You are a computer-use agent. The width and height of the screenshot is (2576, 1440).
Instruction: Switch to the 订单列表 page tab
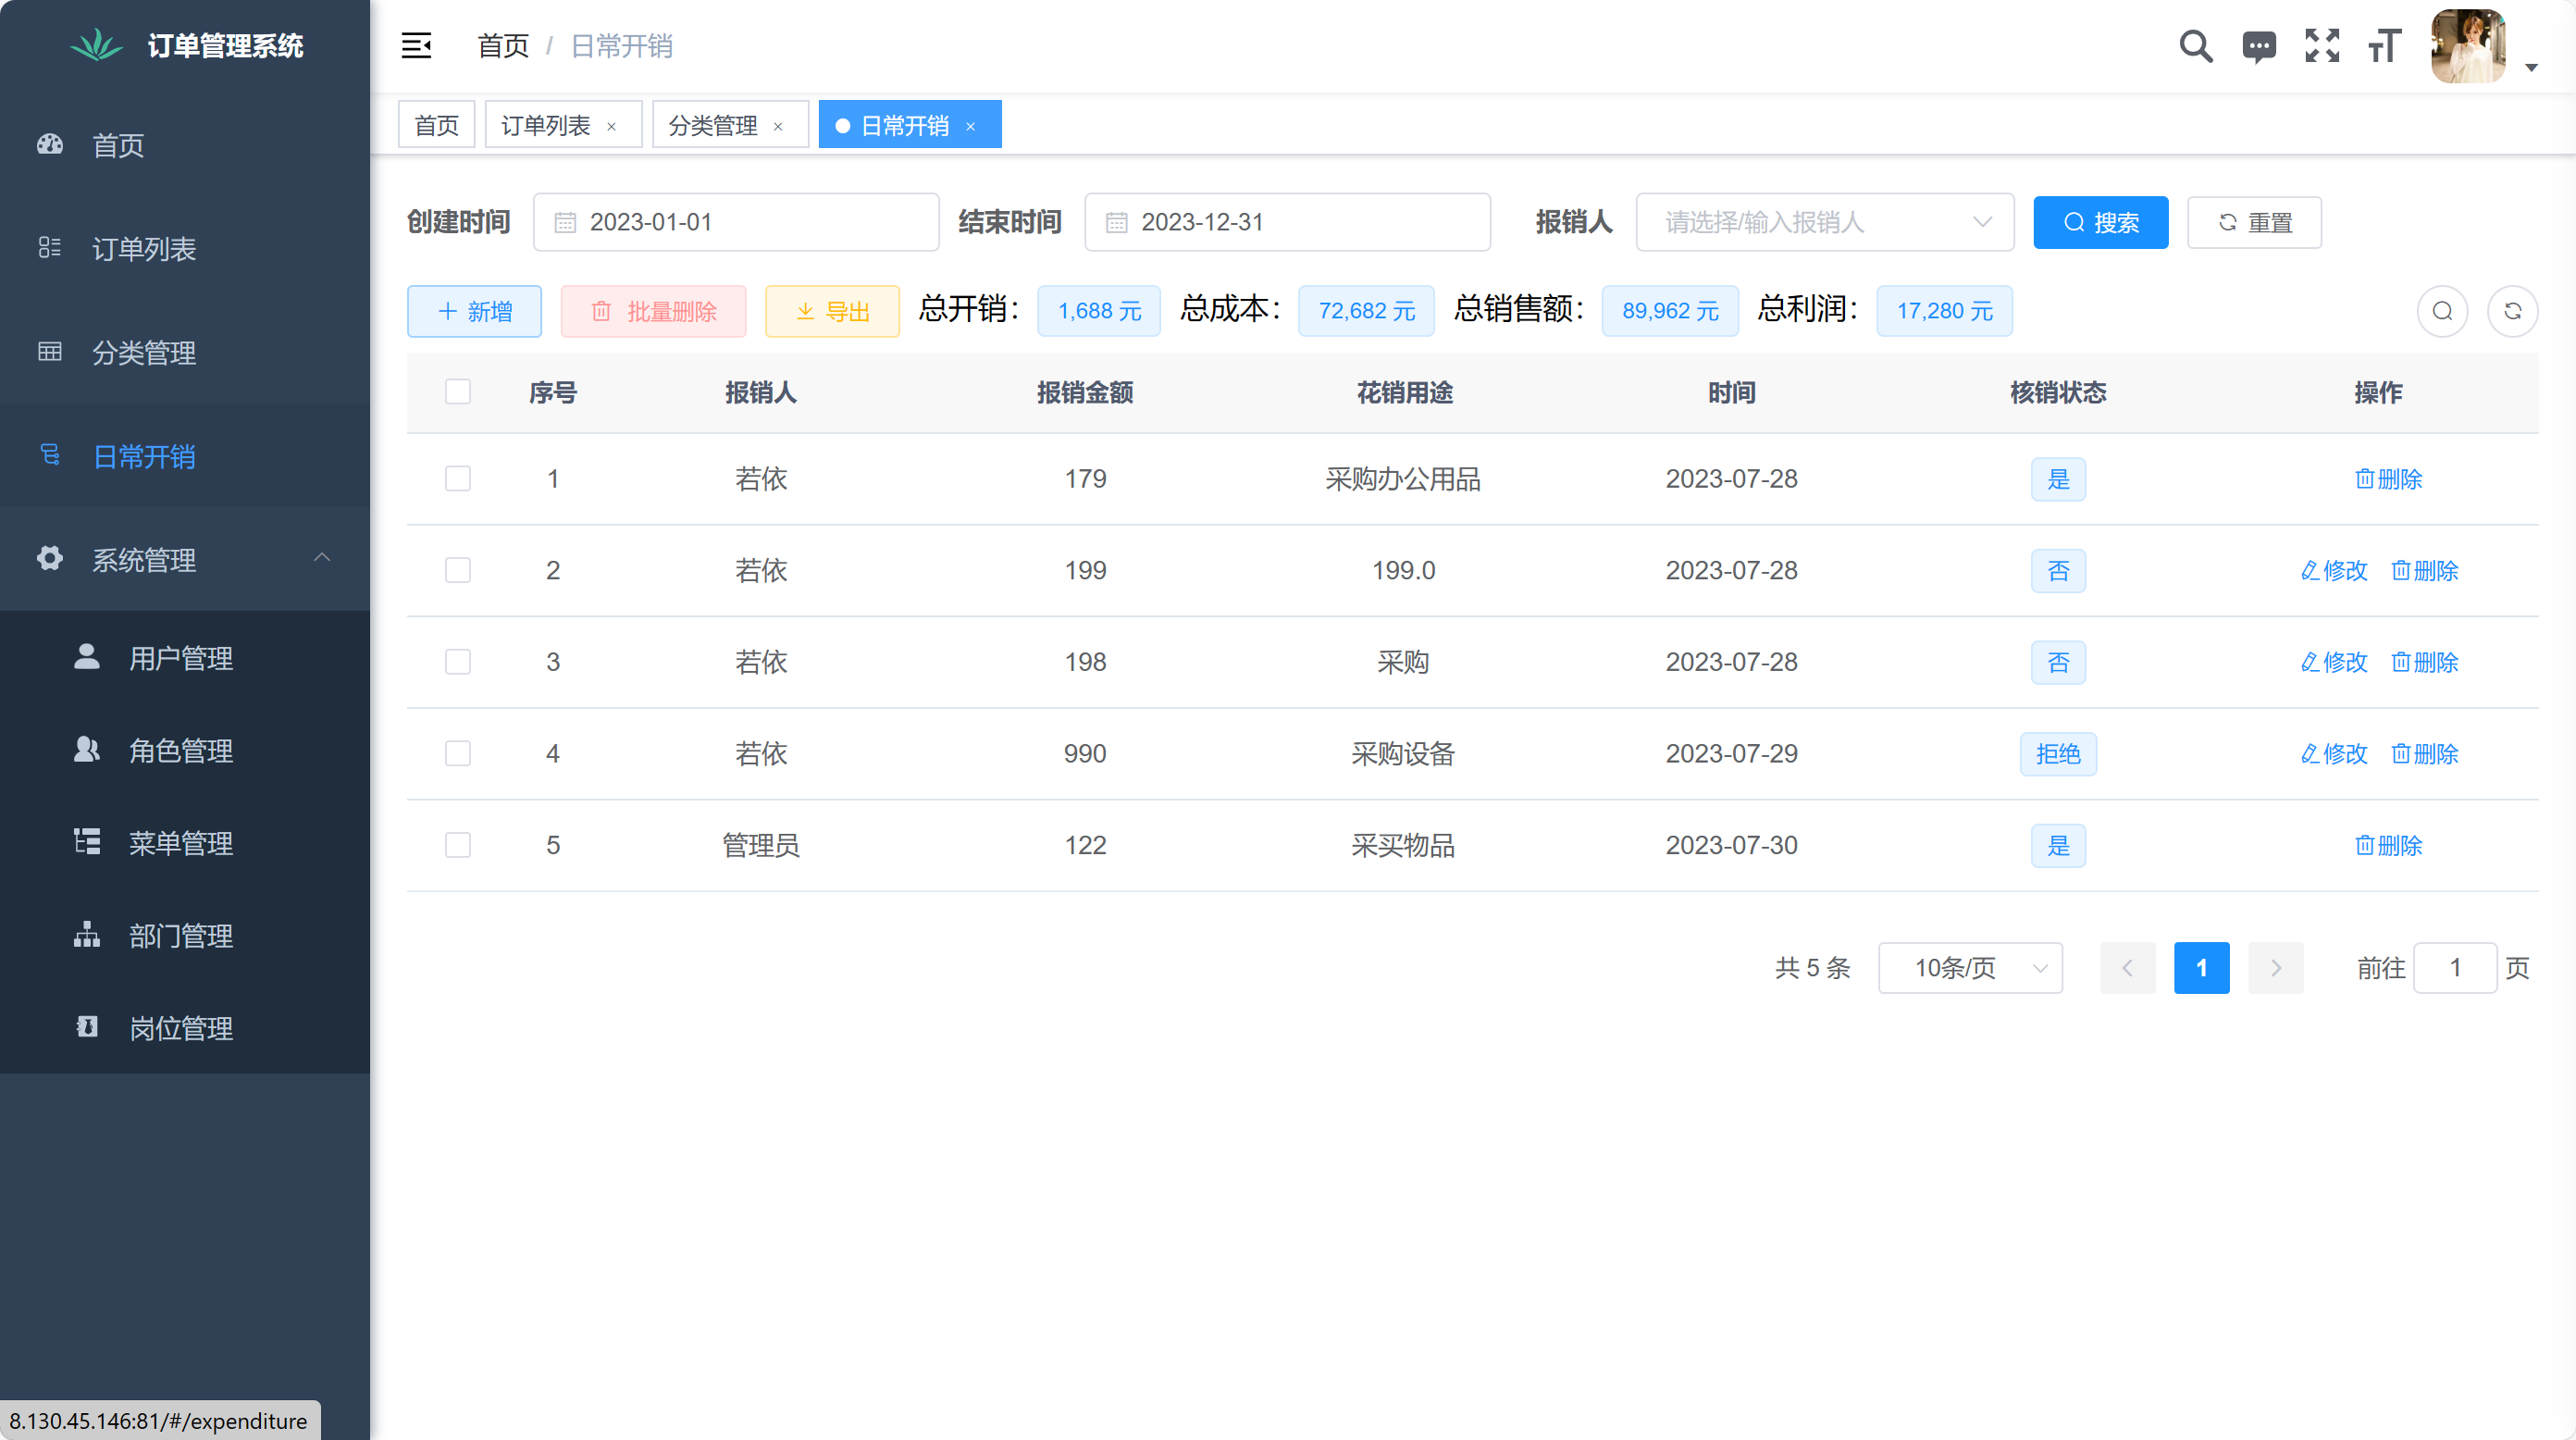[546, 125]
